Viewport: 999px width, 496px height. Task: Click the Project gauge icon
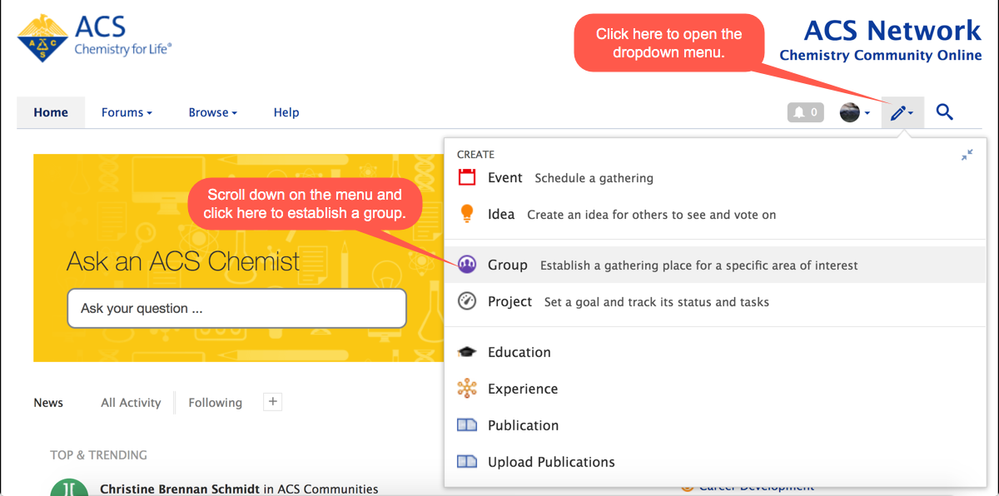467,301
